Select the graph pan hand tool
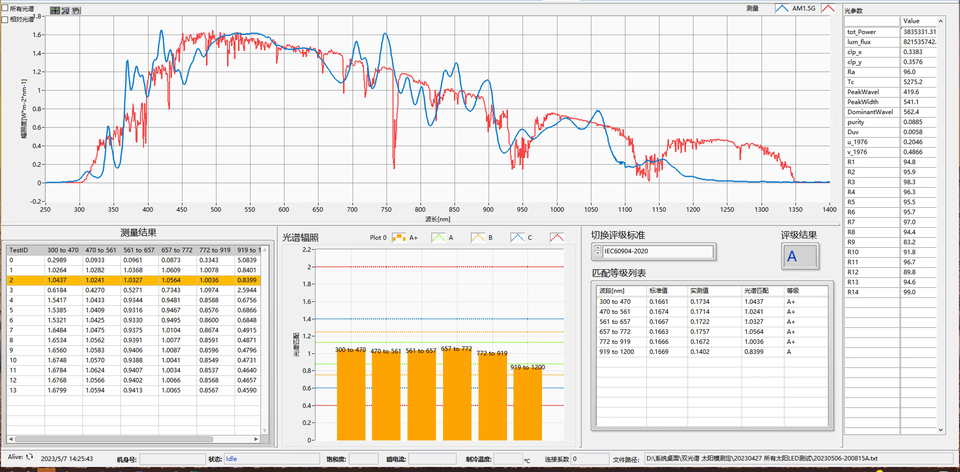This screenshot has width=960, height=472. click(x=76, y=9)
